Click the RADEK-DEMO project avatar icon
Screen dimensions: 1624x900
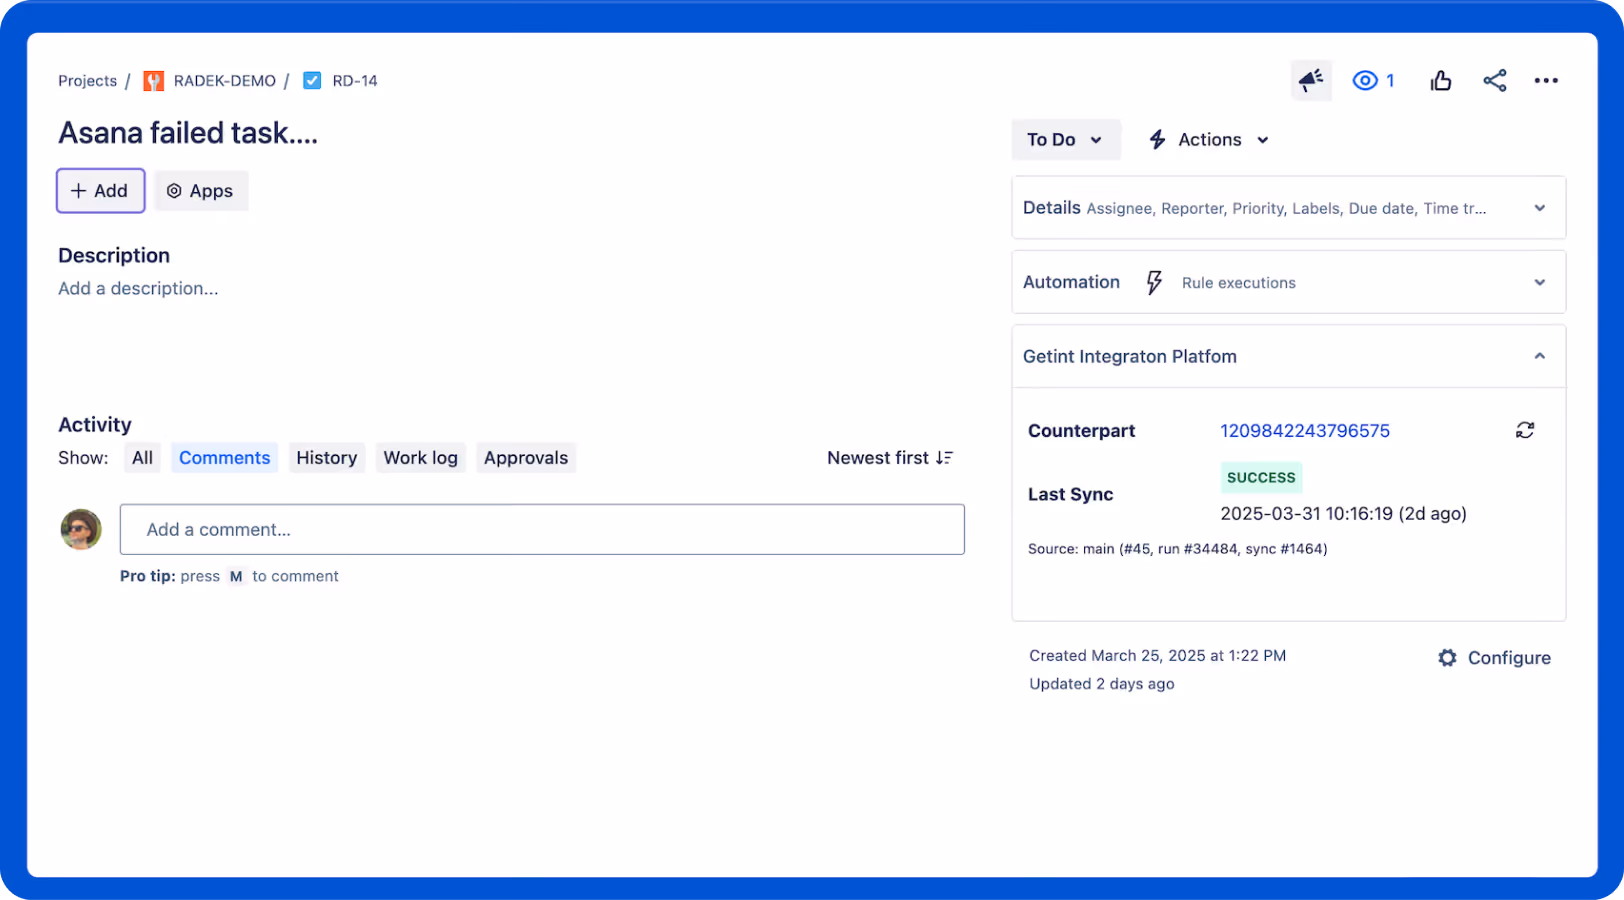point(153,81)
